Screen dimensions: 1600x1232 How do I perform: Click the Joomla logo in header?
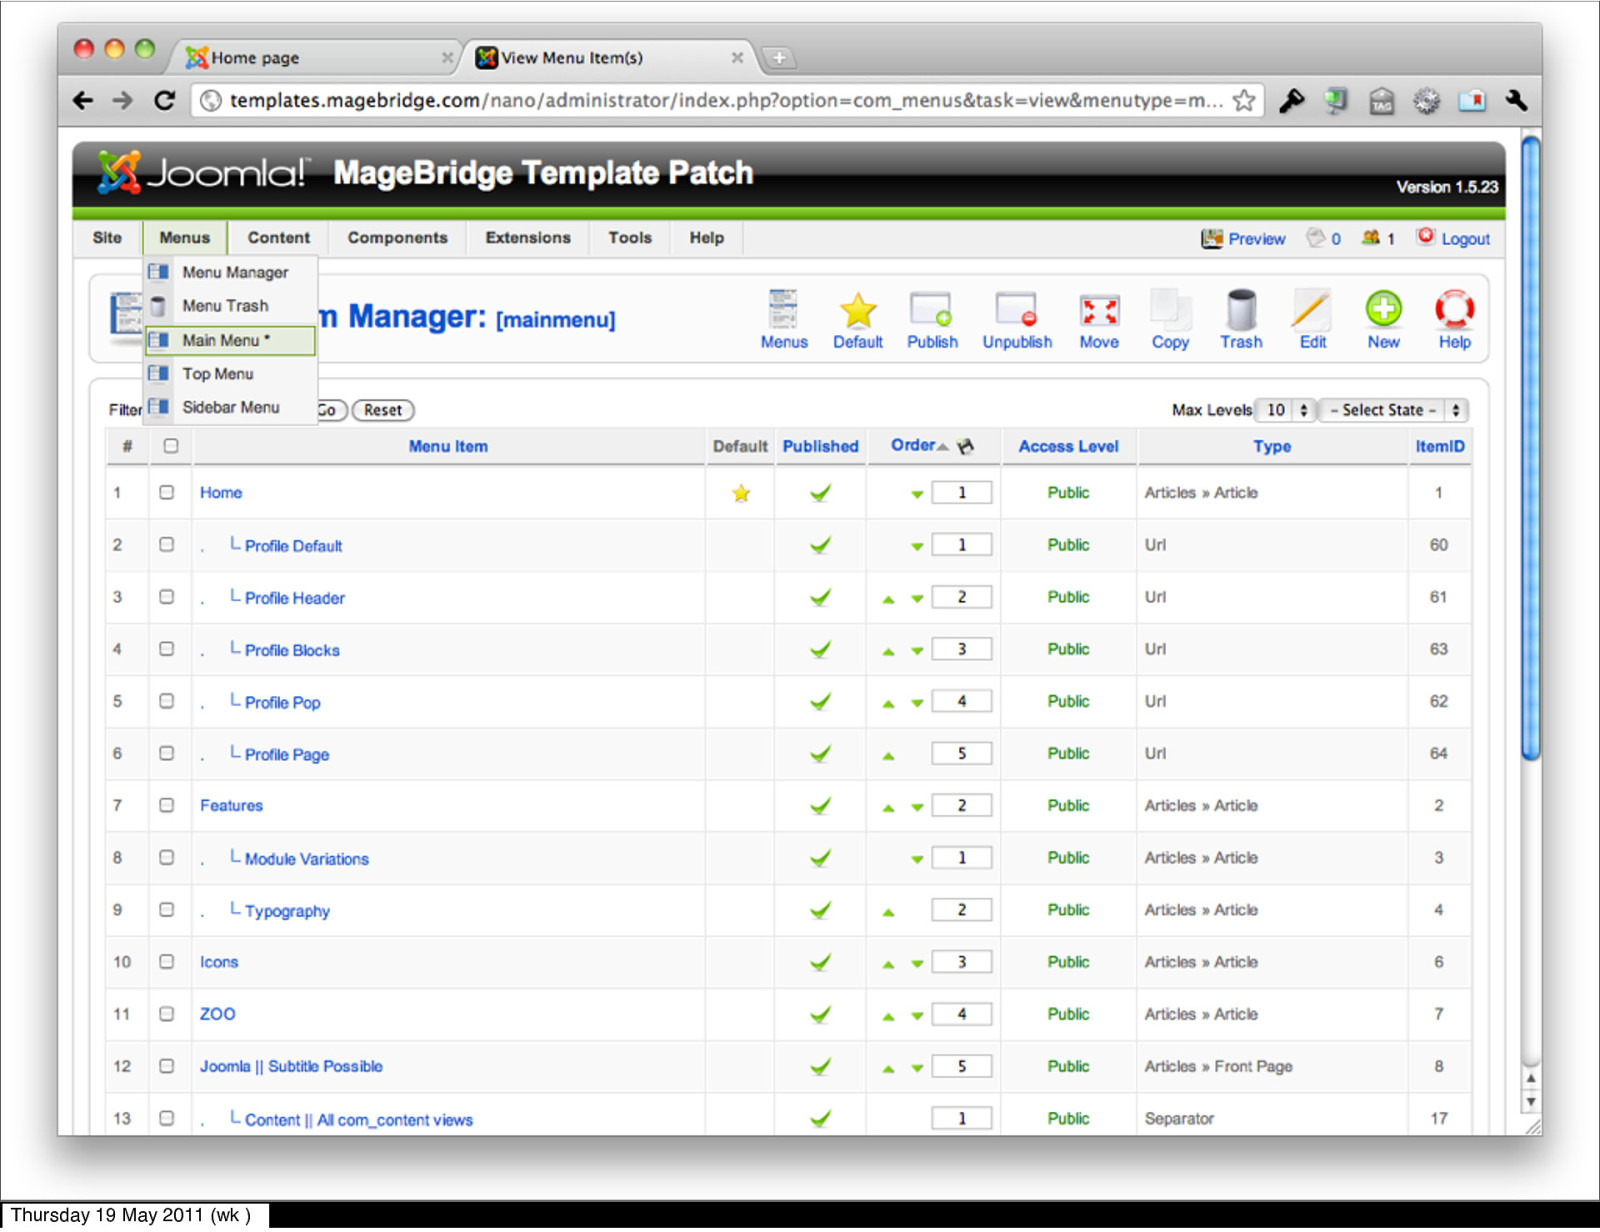point(204,173)
